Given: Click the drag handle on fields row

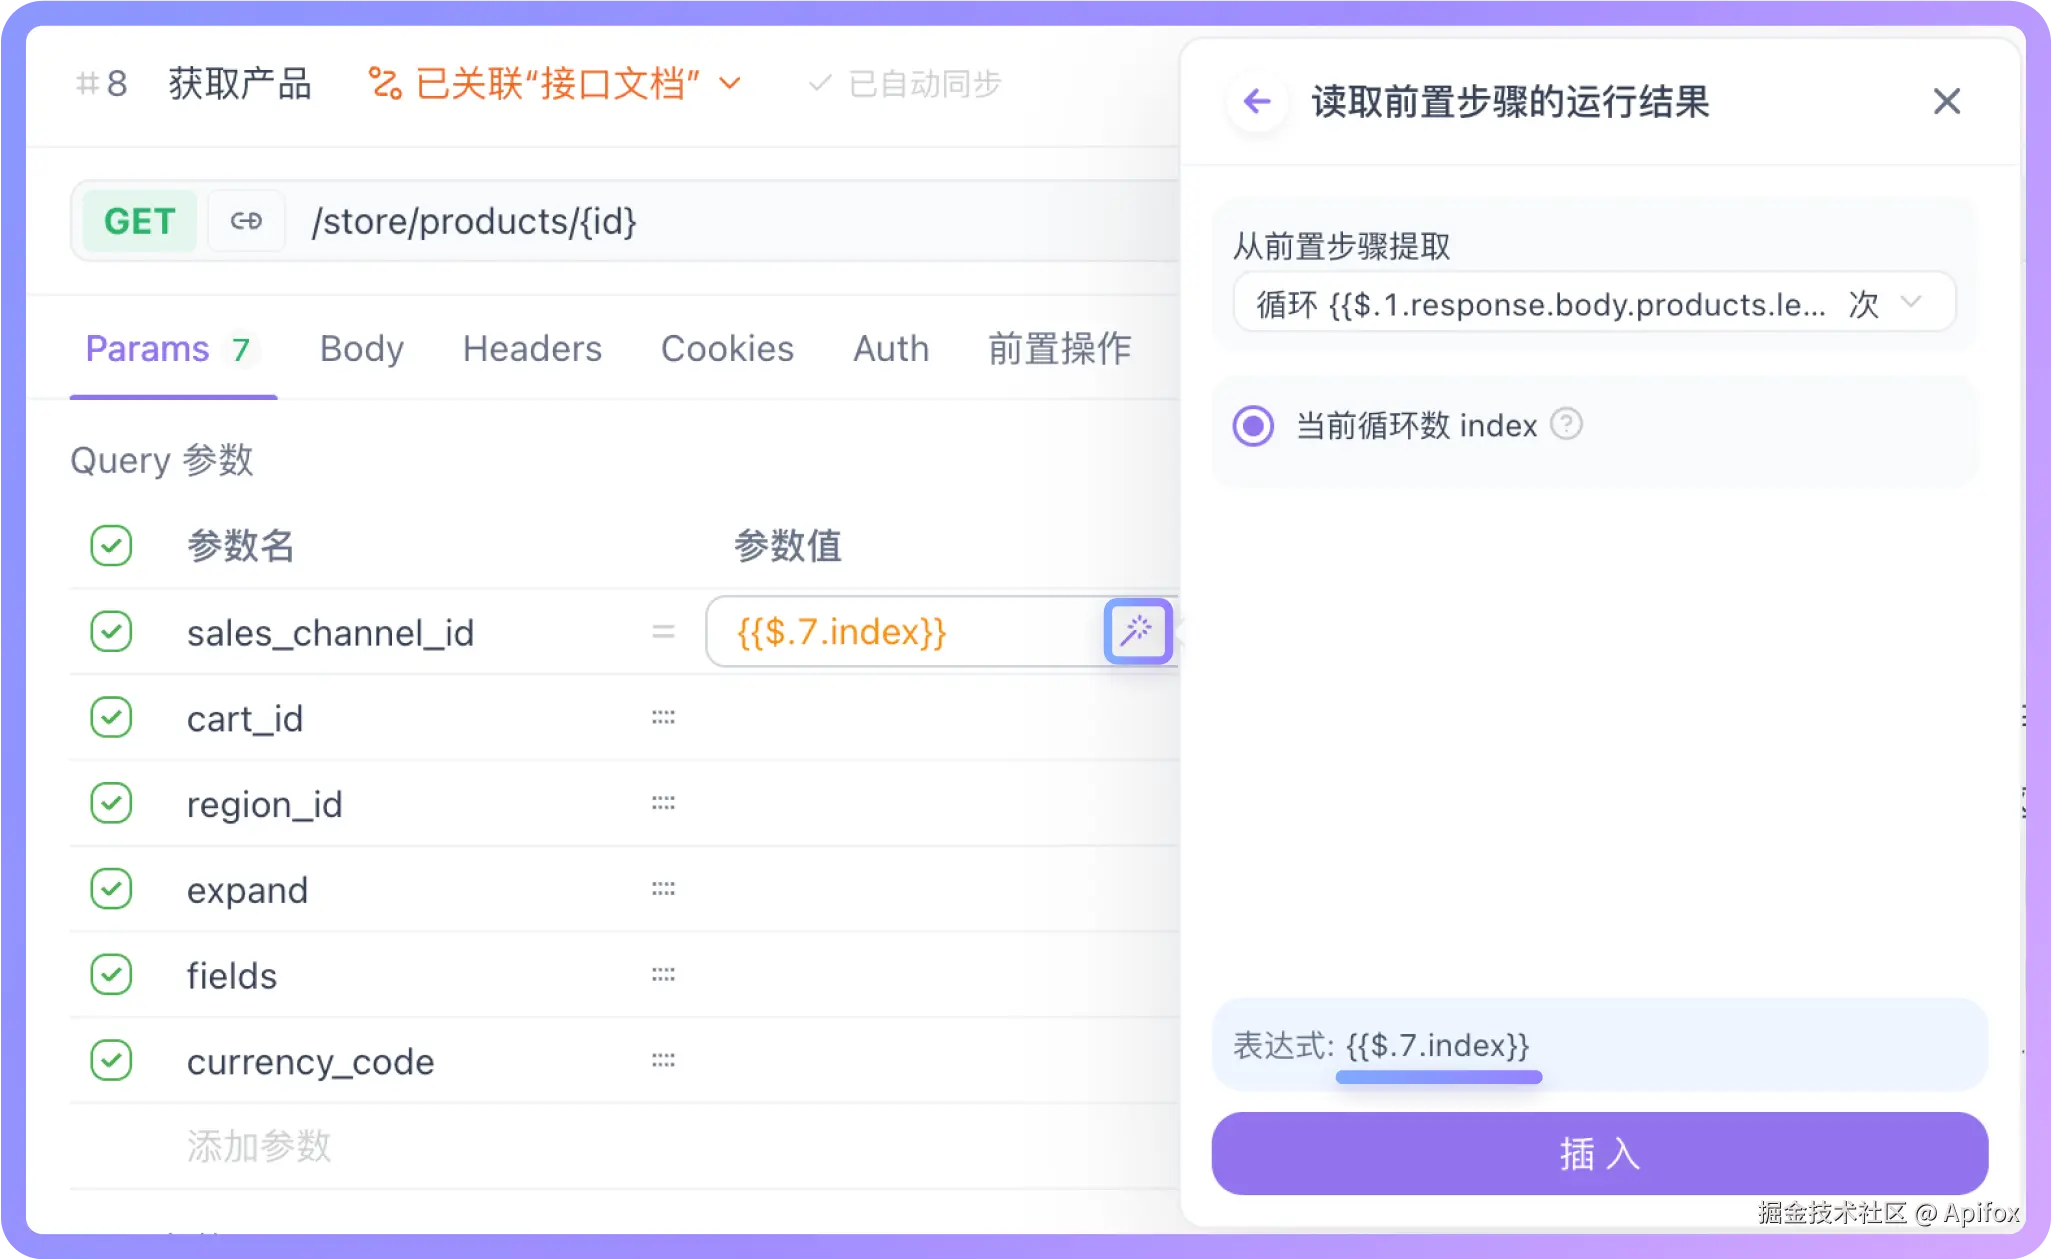Looking at the screenshot, I should coord(663,974).
